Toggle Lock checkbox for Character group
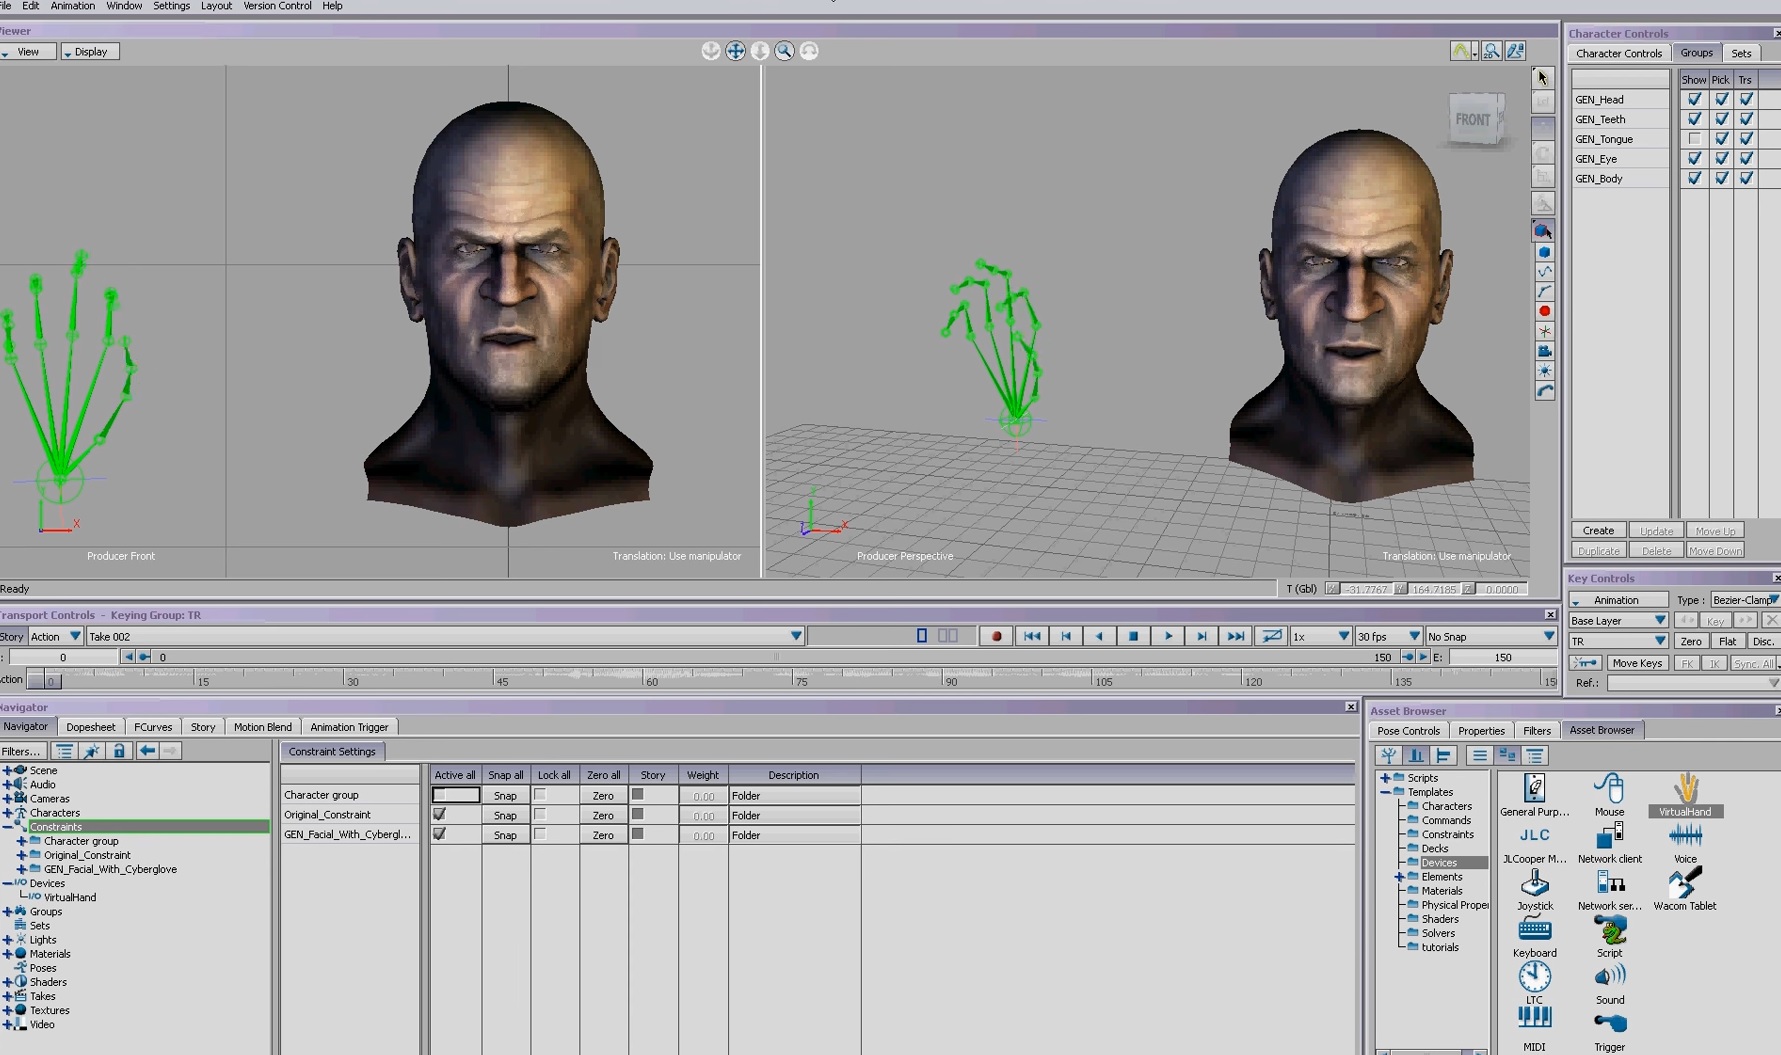 click(540, 795)
